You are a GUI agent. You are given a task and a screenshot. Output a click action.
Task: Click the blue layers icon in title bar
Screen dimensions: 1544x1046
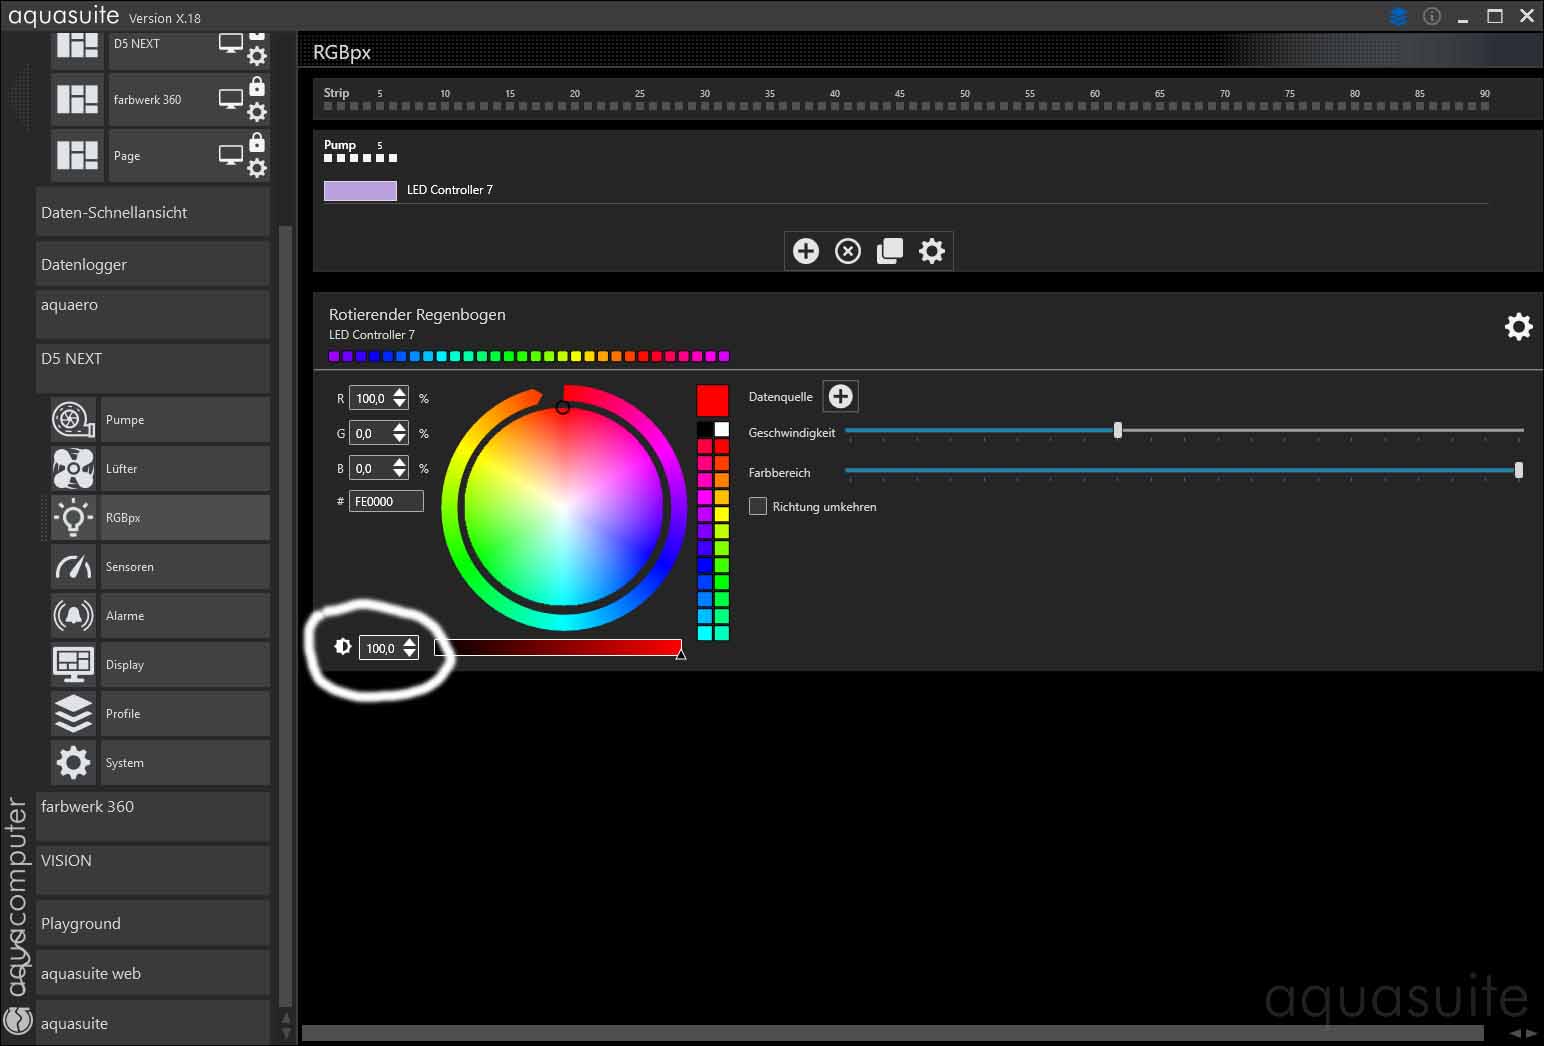[x=1398, y=16]
